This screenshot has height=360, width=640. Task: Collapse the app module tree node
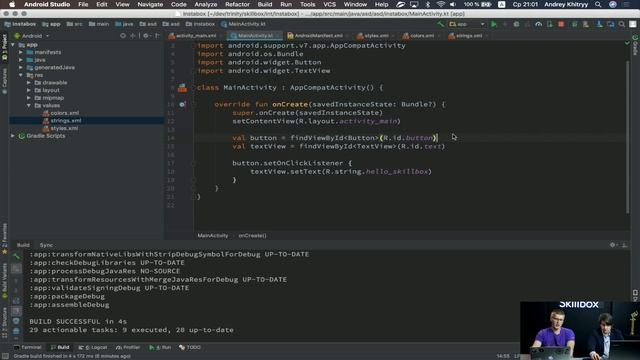pyautogui.click(x=13, y=45)
